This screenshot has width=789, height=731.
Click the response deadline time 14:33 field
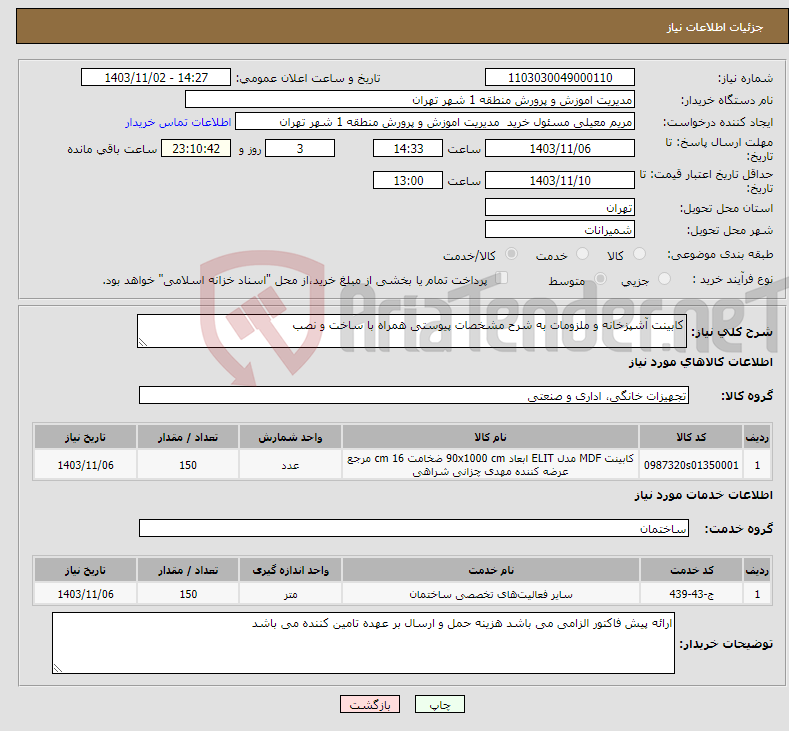(408, 148)
